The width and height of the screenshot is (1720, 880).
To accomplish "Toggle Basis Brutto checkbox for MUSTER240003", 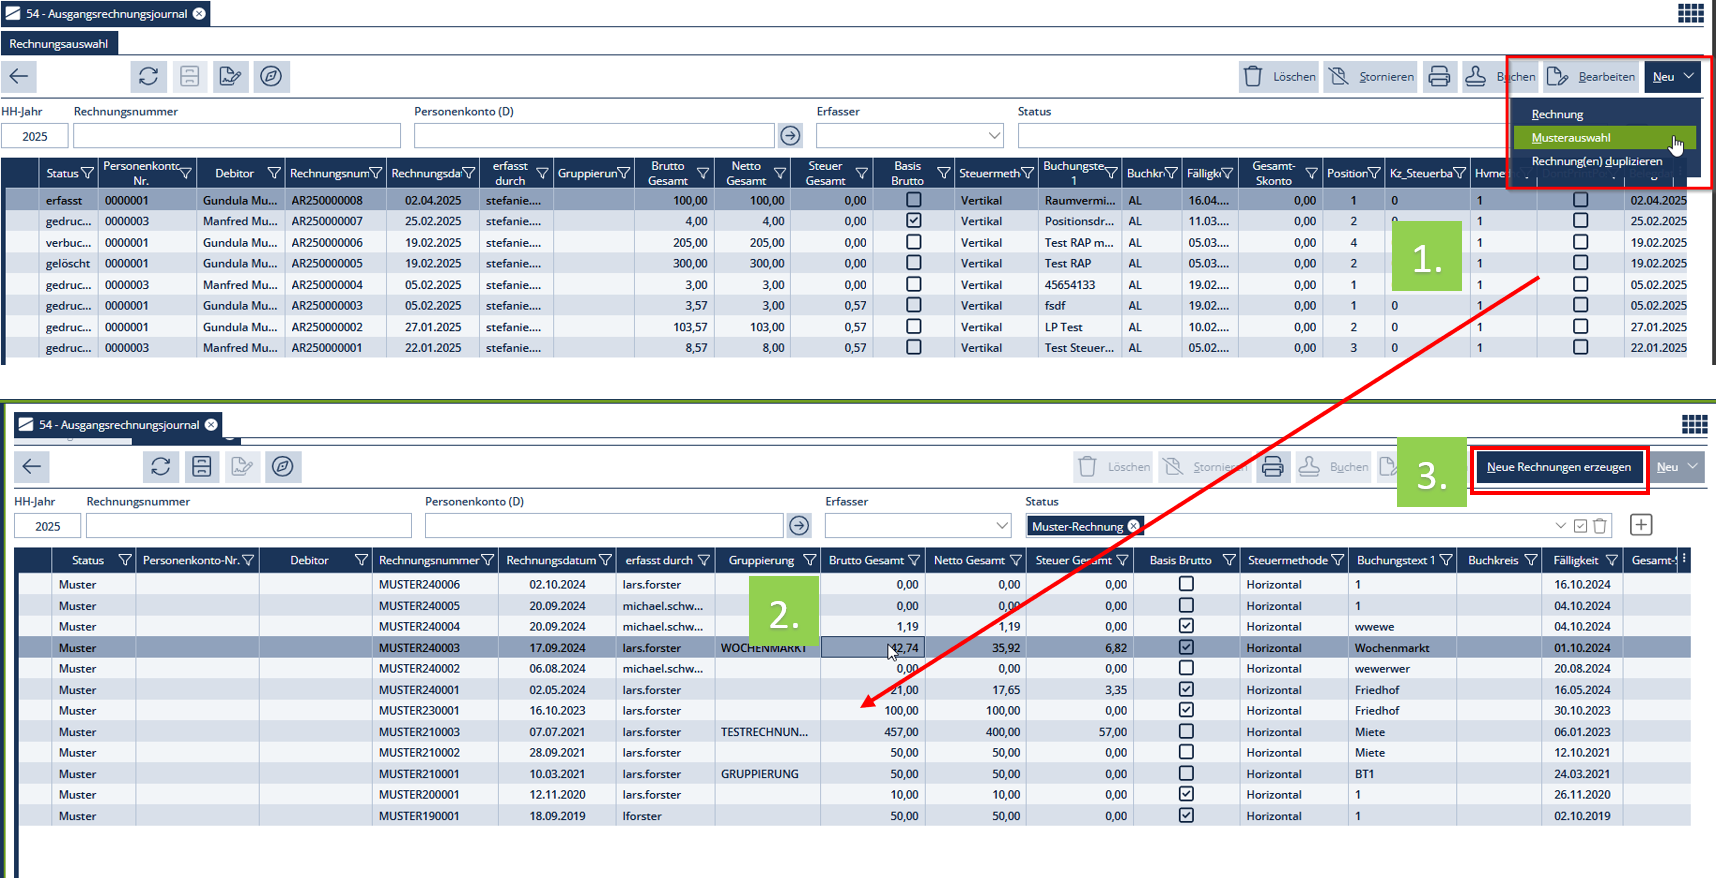I will 1186,647.
